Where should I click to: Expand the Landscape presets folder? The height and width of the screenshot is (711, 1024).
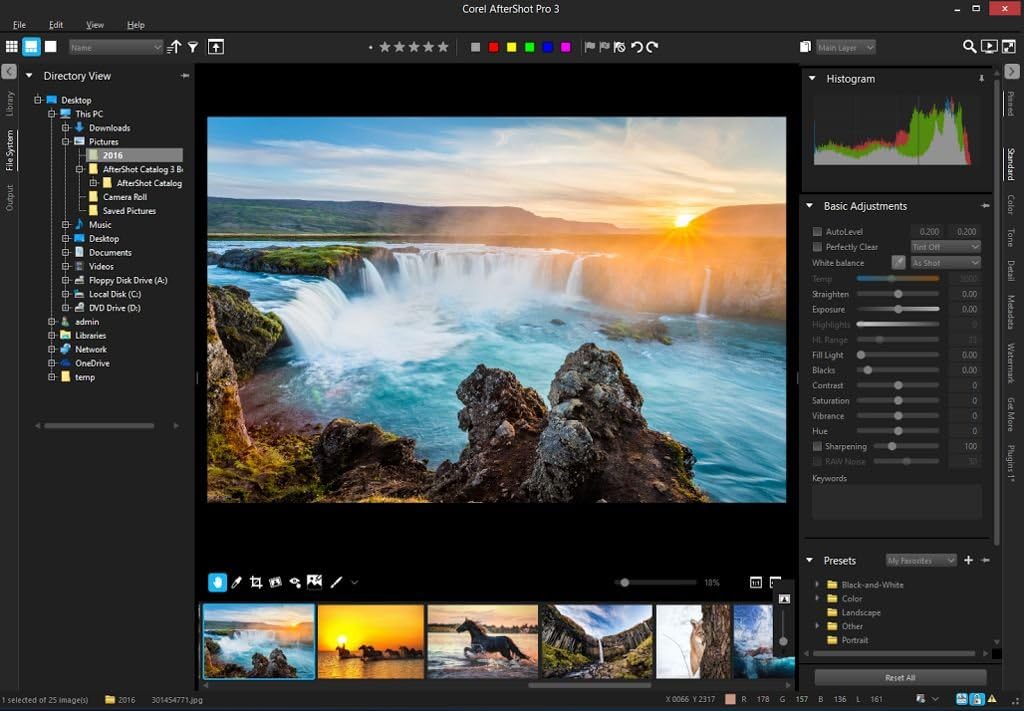(x=860, y=612)
